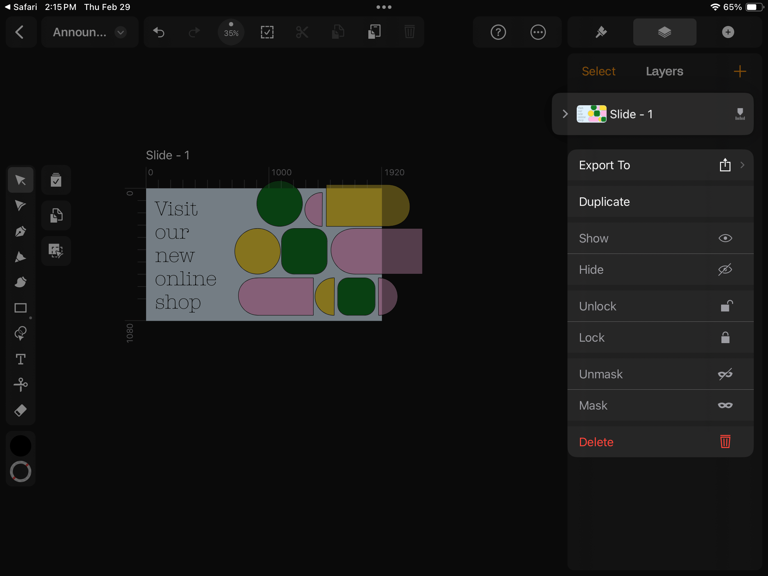The height and width of the screenshot is (576, 768).
Task: Open the library plus circle panel
Action: tap(728, 32)
